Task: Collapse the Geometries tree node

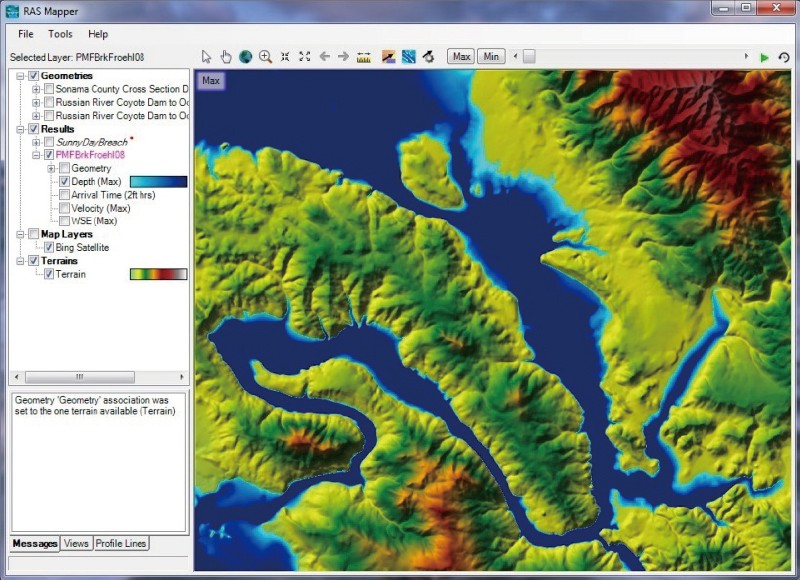Action: (x=20, y=76)
